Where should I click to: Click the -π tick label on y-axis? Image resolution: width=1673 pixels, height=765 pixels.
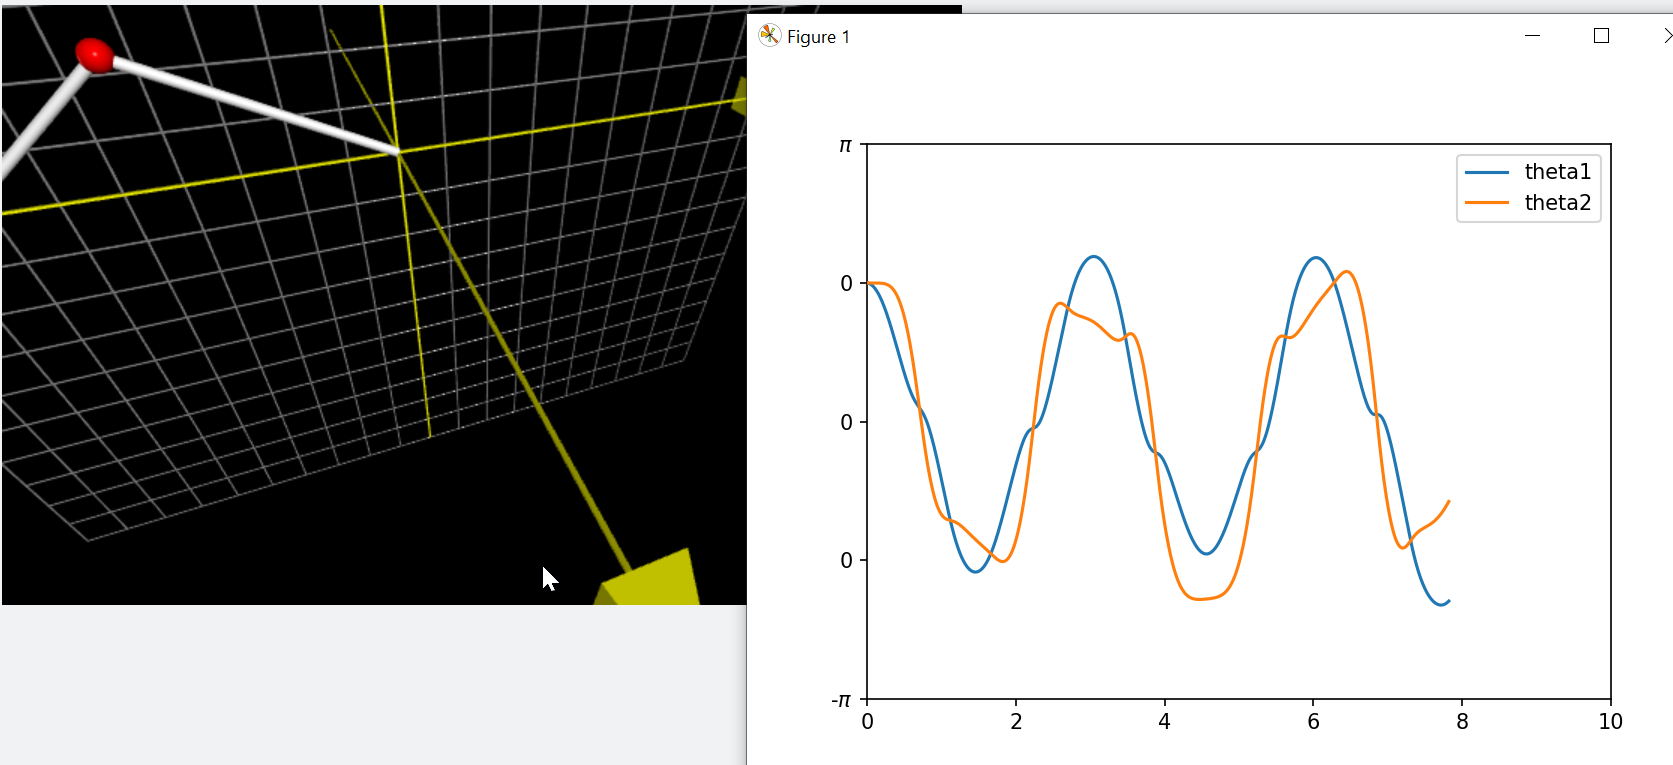tap(841, 700)
